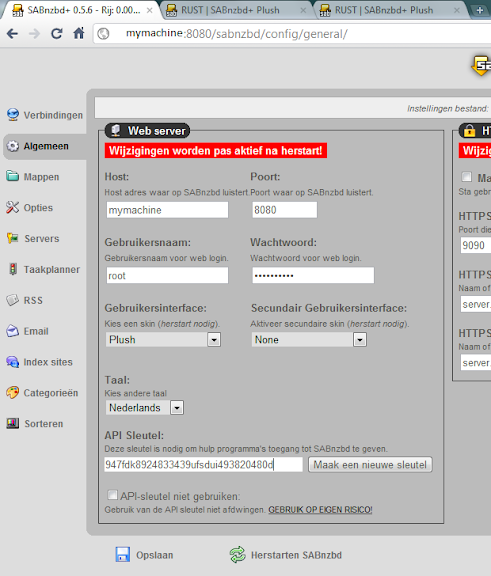Click the HTTPS port field with 9090

point(476,245)
